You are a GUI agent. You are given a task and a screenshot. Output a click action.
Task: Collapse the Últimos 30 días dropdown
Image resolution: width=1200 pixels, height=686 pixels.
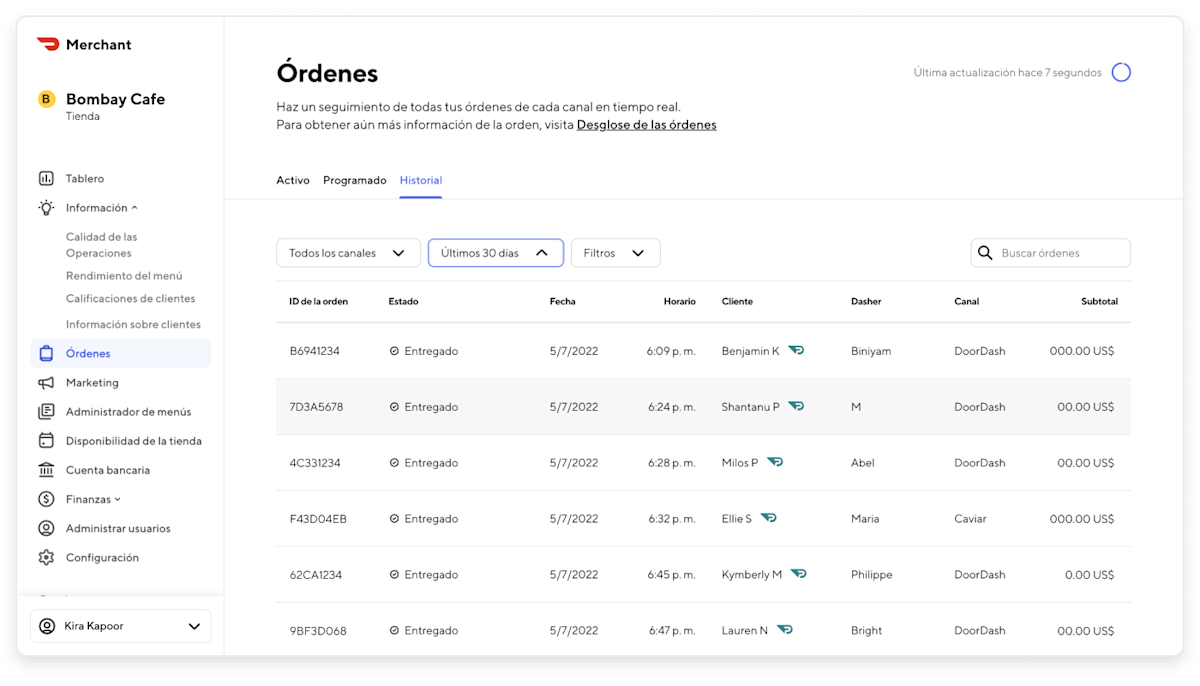coord(495,252)
